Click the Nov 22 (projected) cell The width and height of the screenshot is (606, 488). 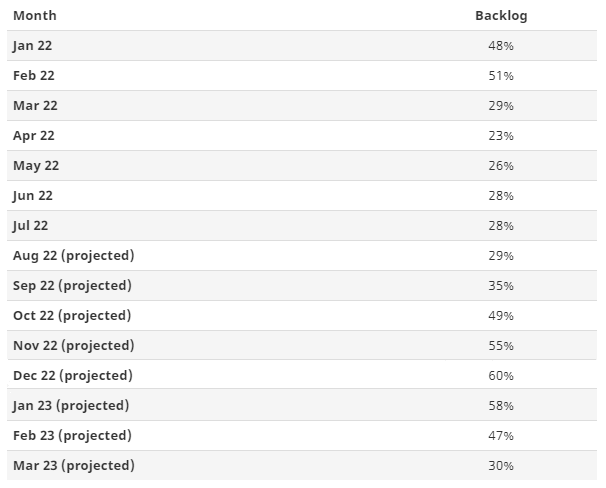73,346
